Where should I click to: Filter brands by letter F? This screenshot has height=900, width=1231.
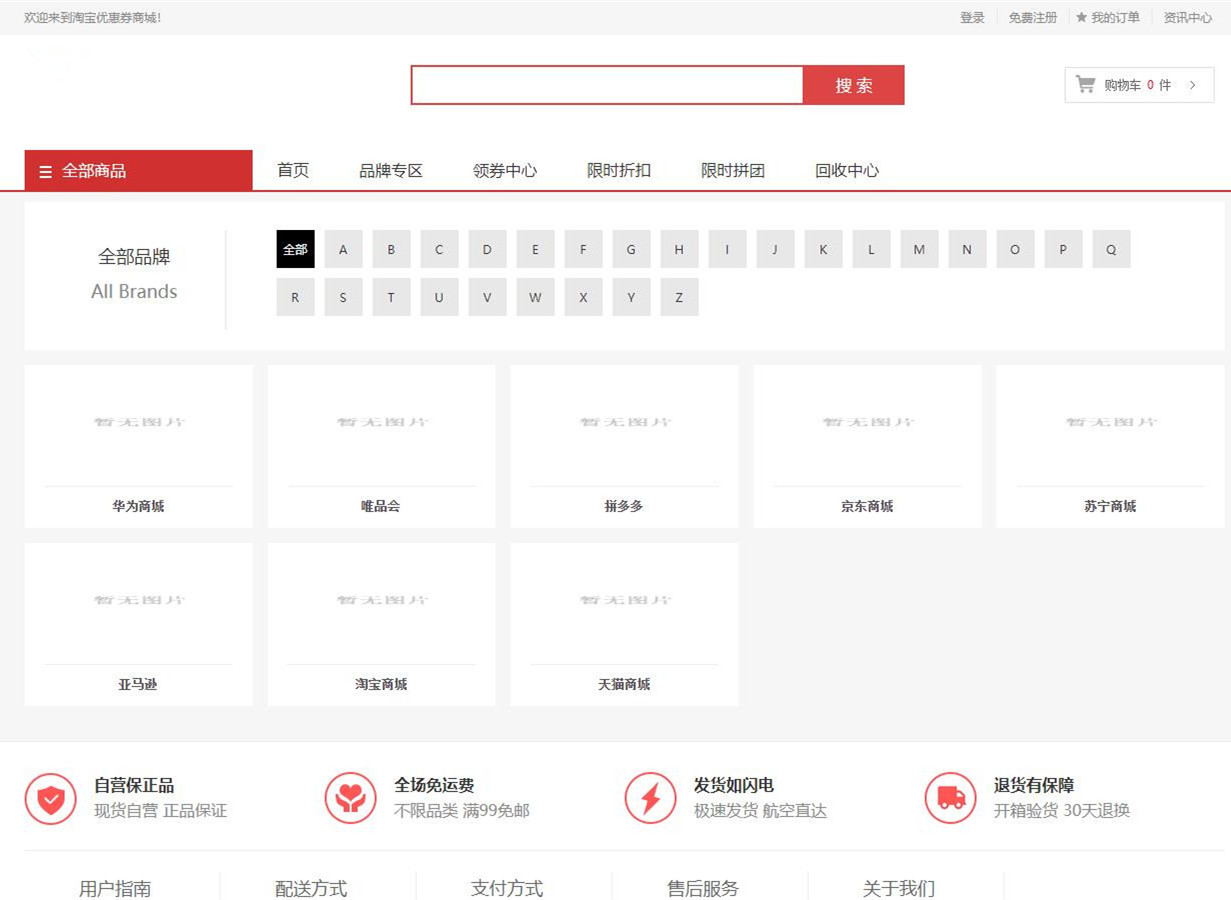pyautogui.click(x=583, y=249)
